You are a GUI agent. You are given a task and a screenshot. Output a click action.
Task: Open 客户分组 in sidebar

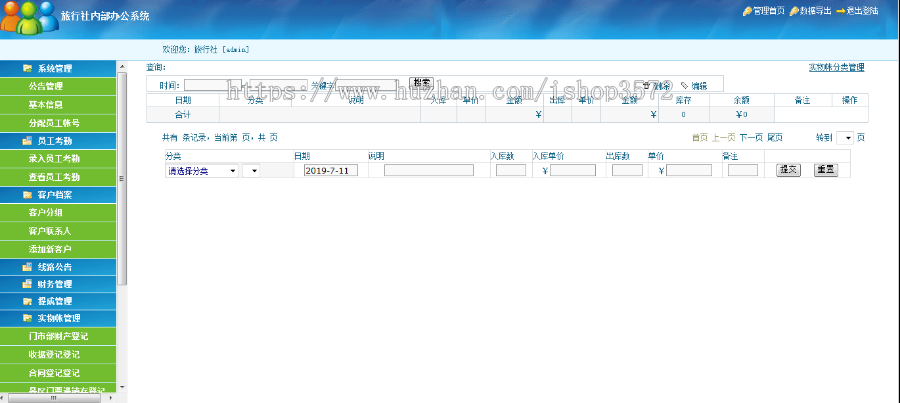click(x=58, y=213)
